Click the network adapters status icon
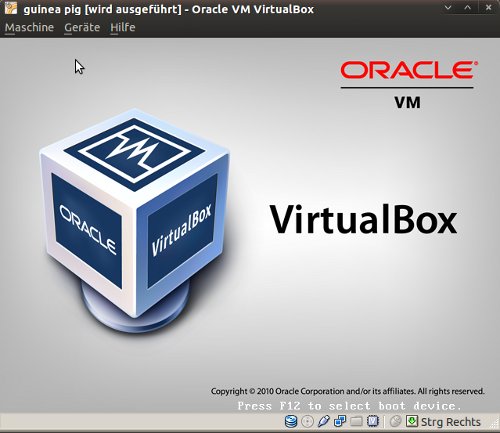500x433 pixels. click(x=340, y=421)
